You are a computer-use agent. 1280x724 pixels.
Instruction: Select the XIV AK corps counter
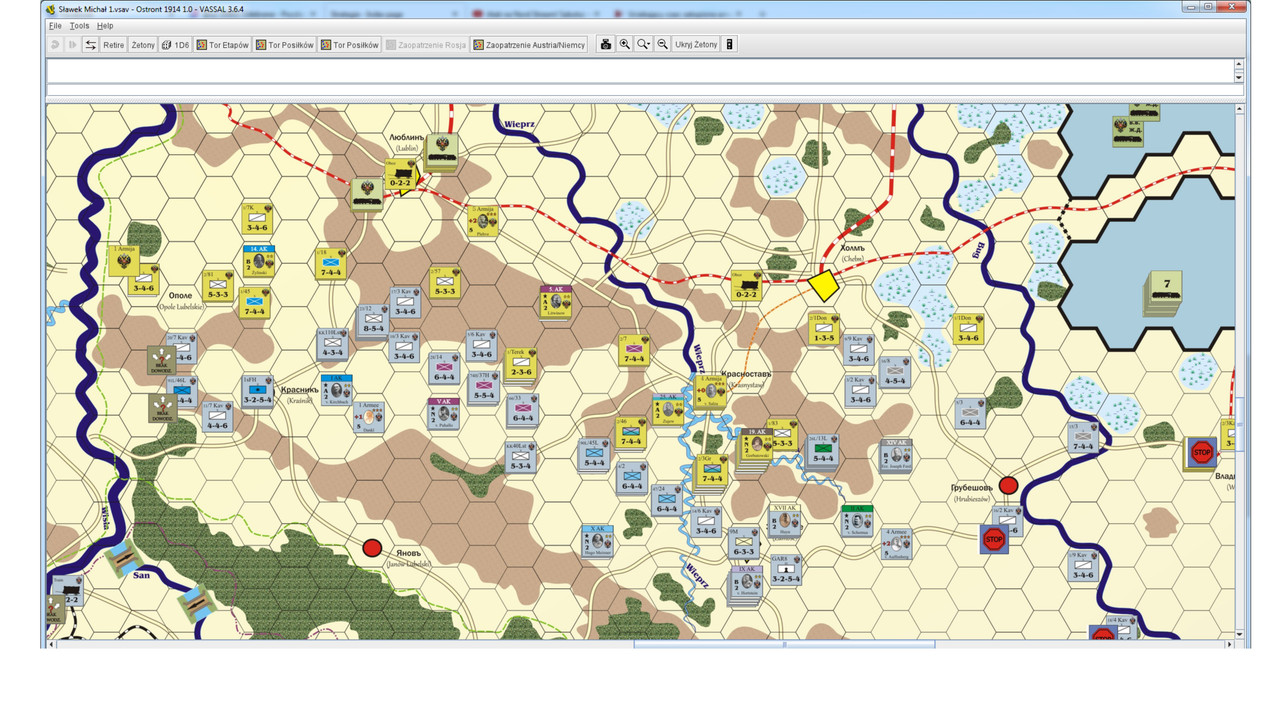pyautogui.click(x=896, y=454)
